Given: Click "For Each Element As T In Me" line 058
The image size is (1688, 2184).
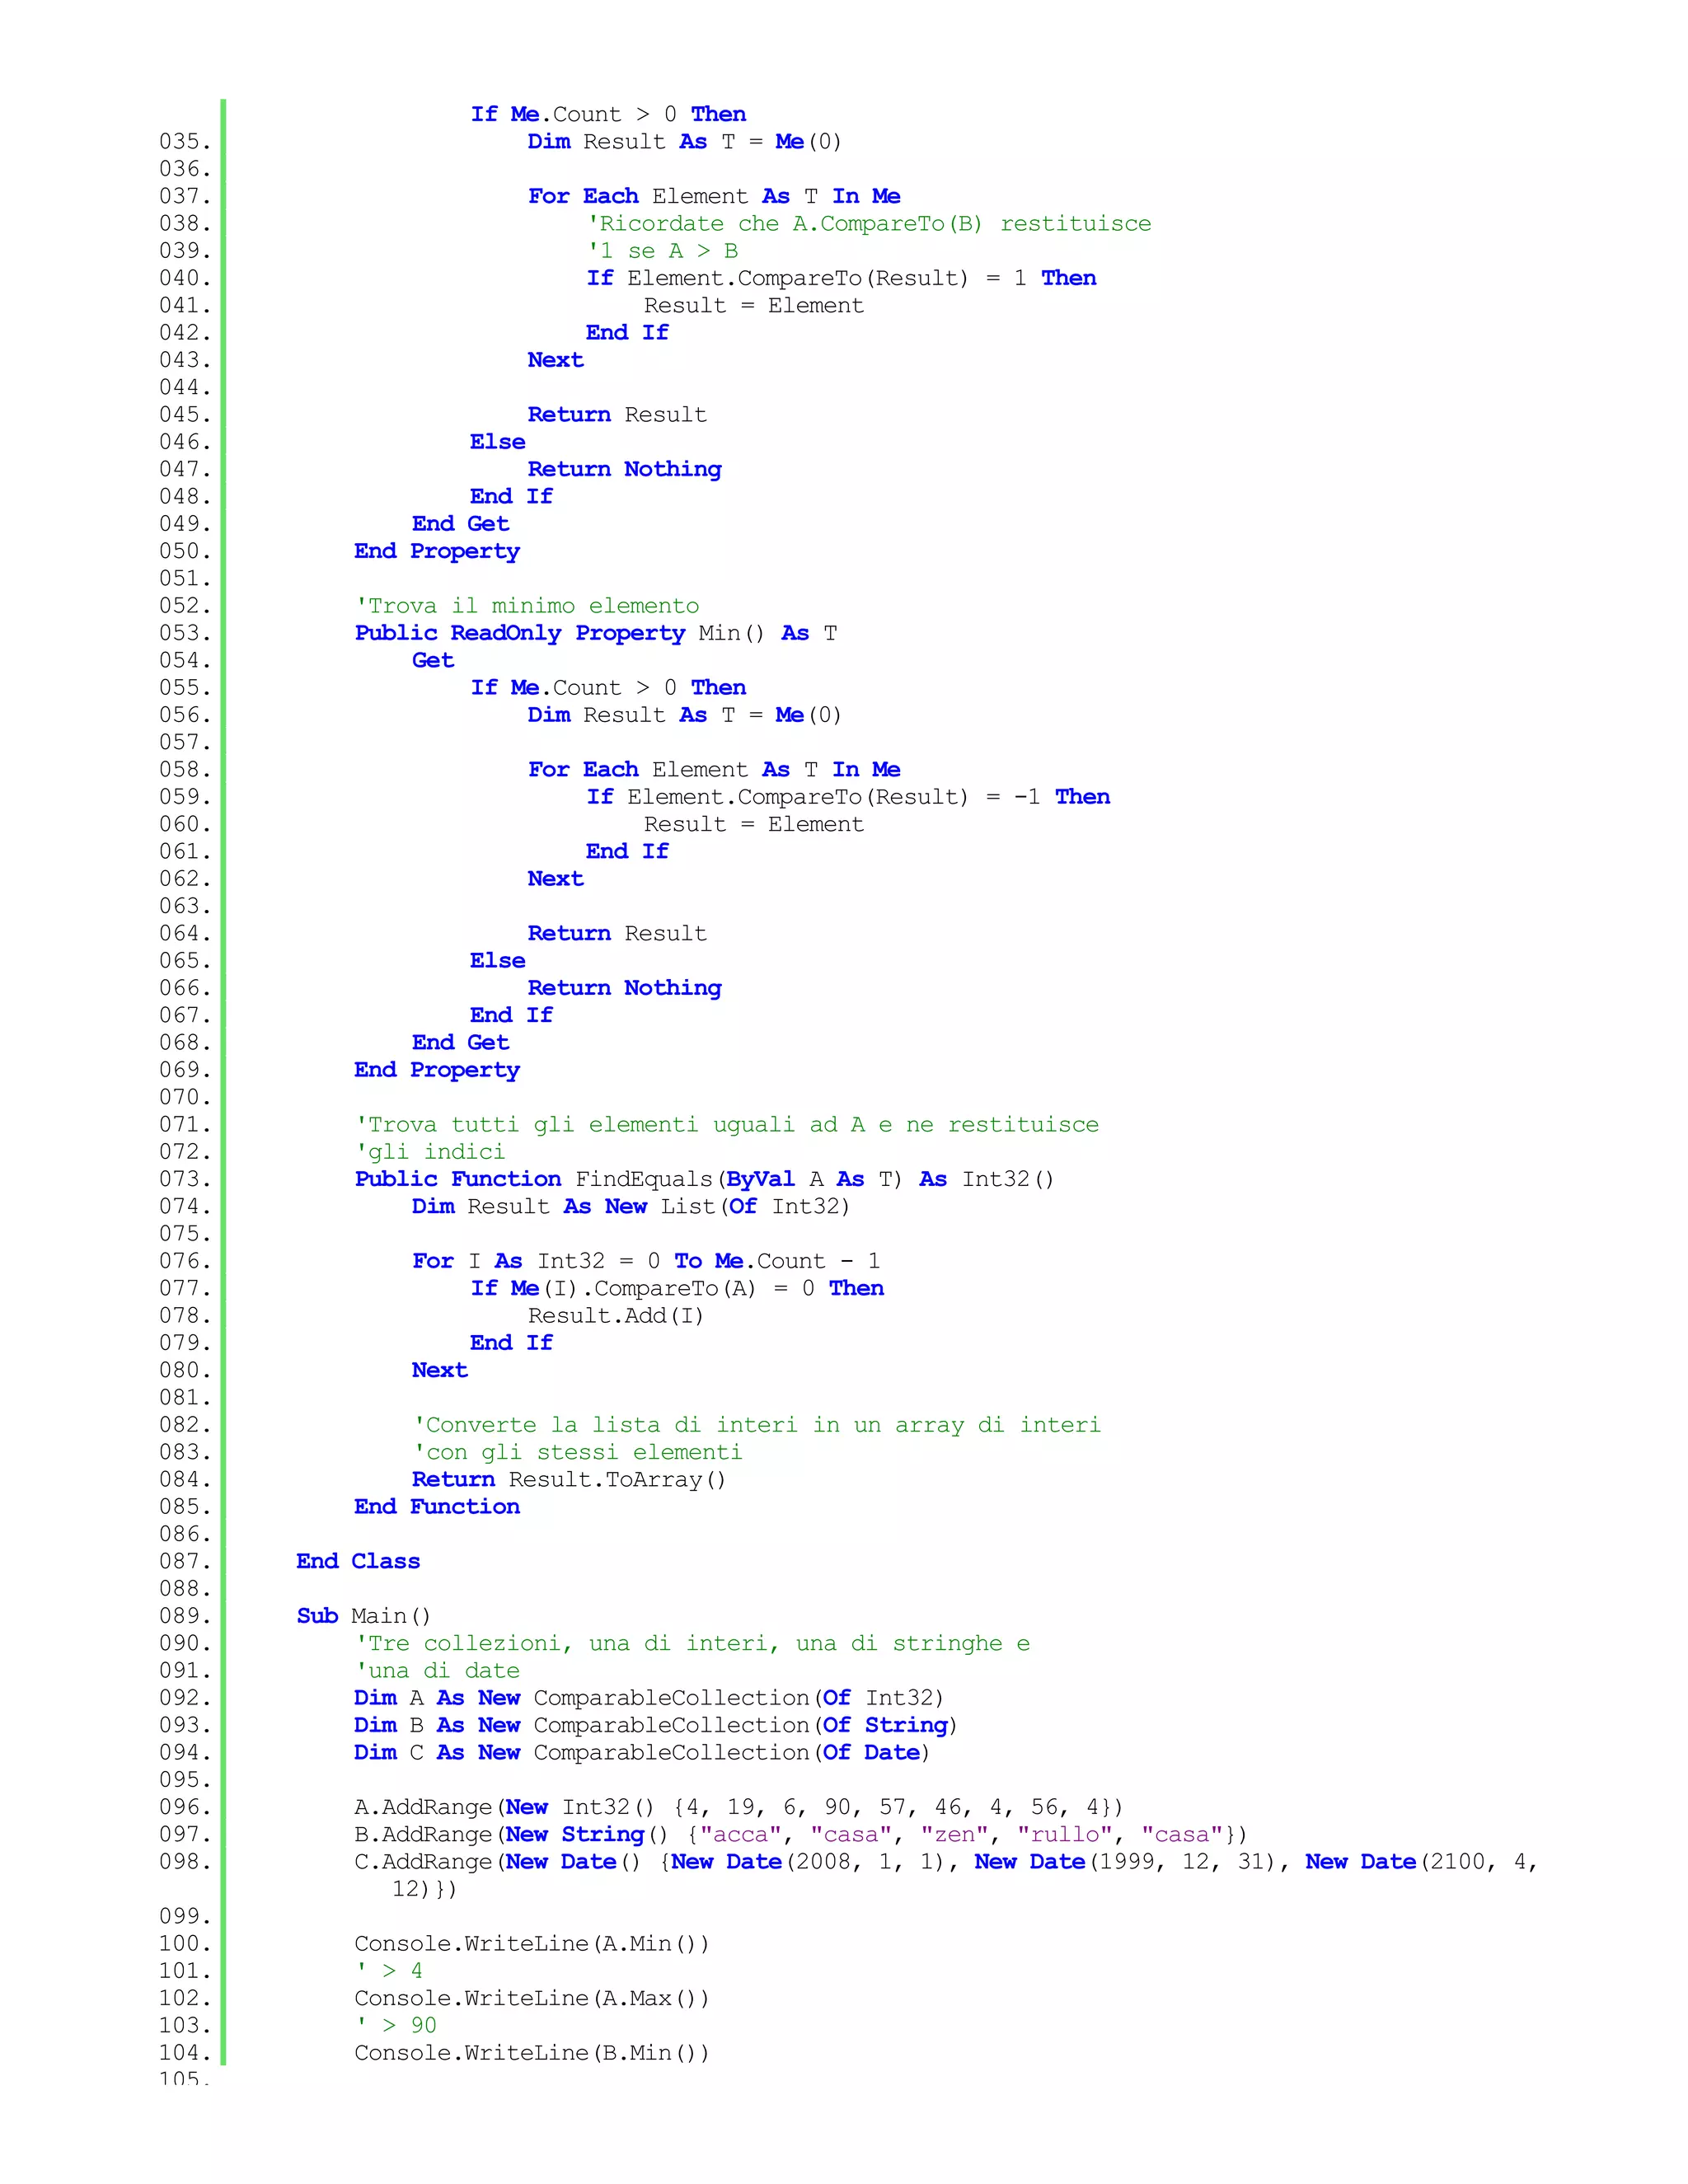Looking at the screenshot, I should coord(714,770).
